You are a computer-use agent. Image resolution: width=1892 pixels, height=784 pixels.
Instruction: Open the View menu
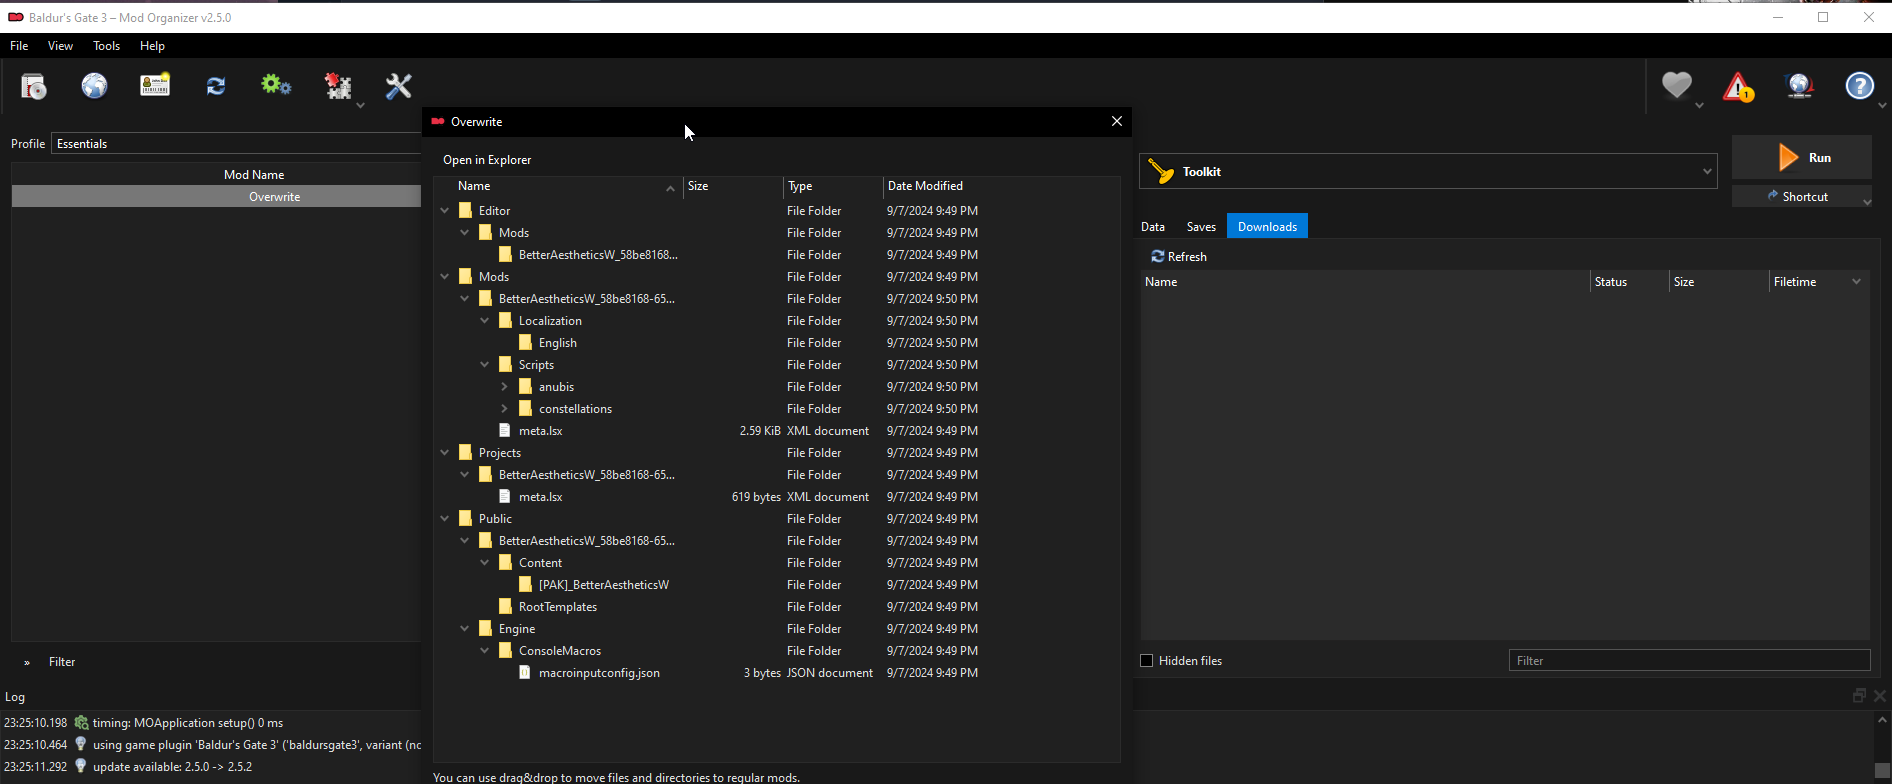(60, 46)
